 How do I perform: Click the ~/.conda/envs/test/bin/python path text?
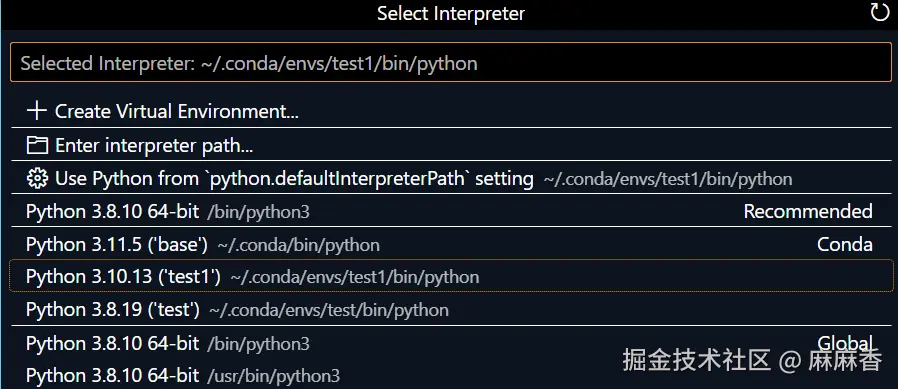click(329, 311)
